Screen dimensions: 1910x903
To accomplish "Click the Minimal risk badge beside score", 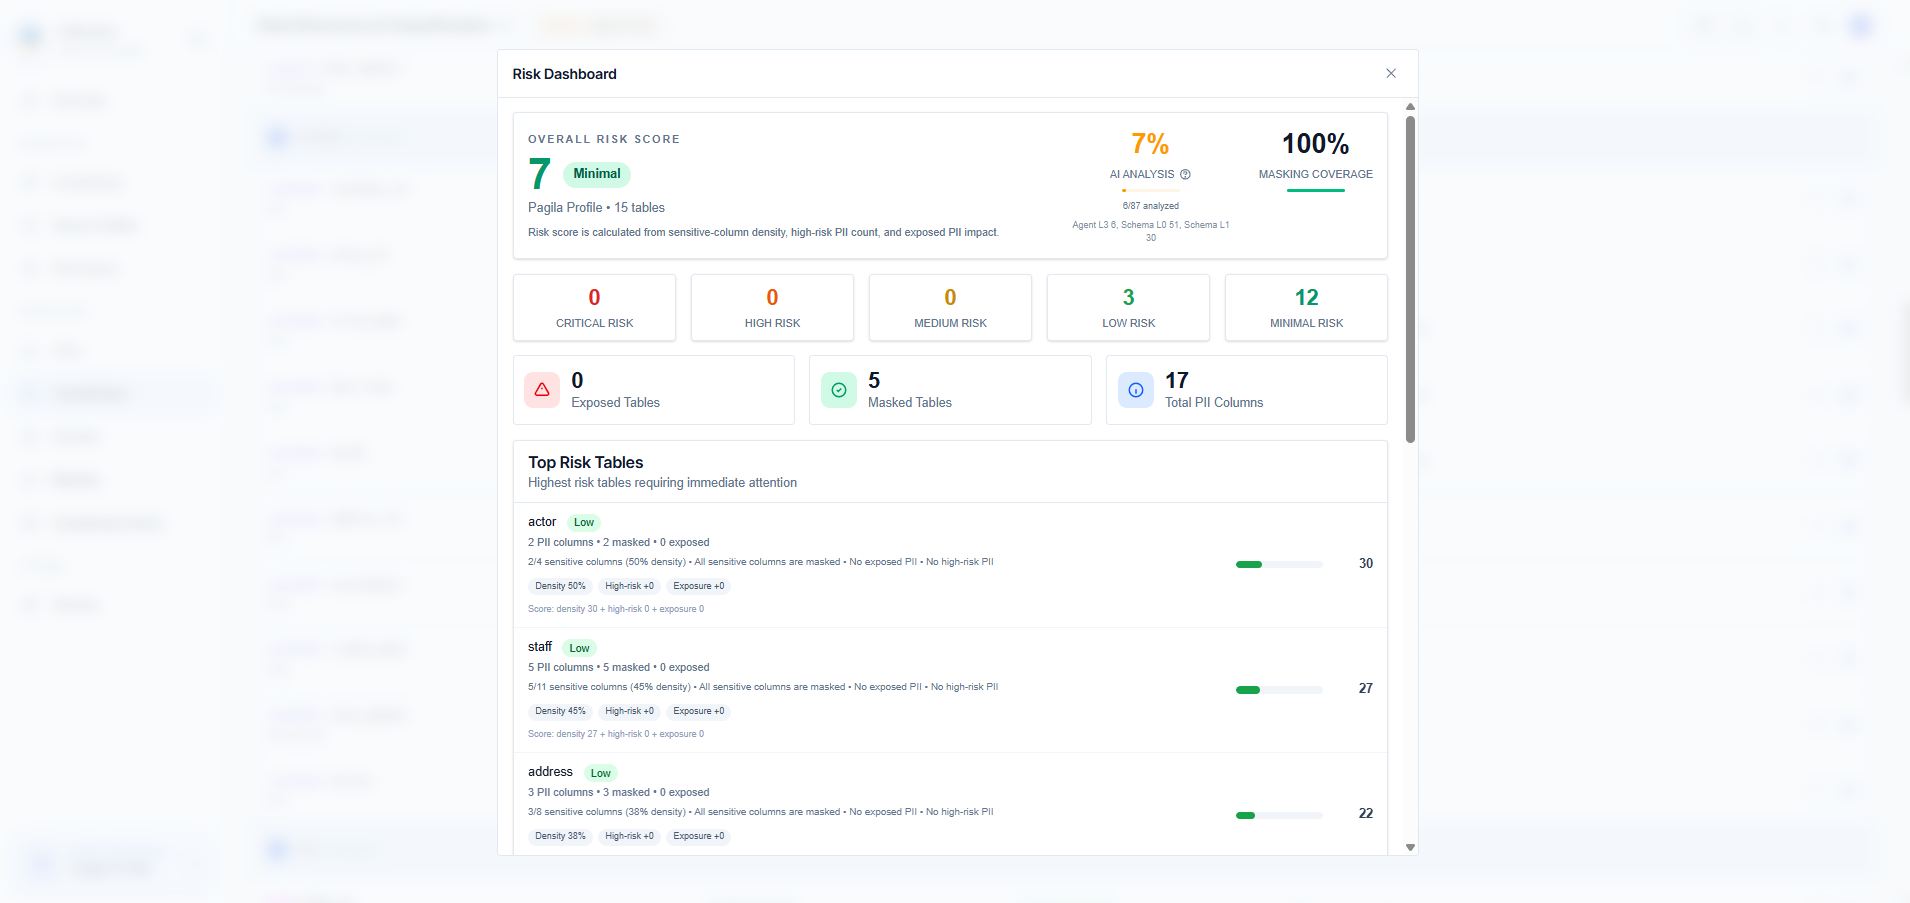I will (x=597, y=174).
